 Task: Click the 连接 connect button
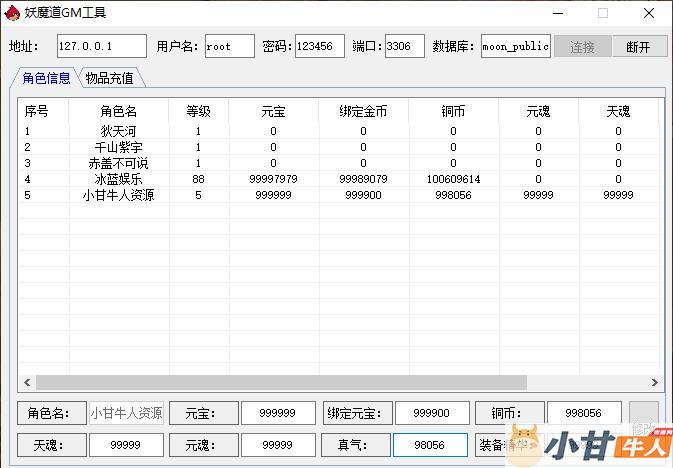(x=582, y=47)
